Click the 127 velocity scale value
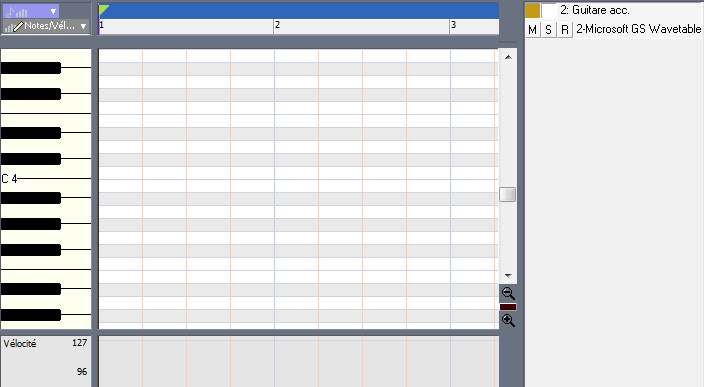 (x=79, y=343)
